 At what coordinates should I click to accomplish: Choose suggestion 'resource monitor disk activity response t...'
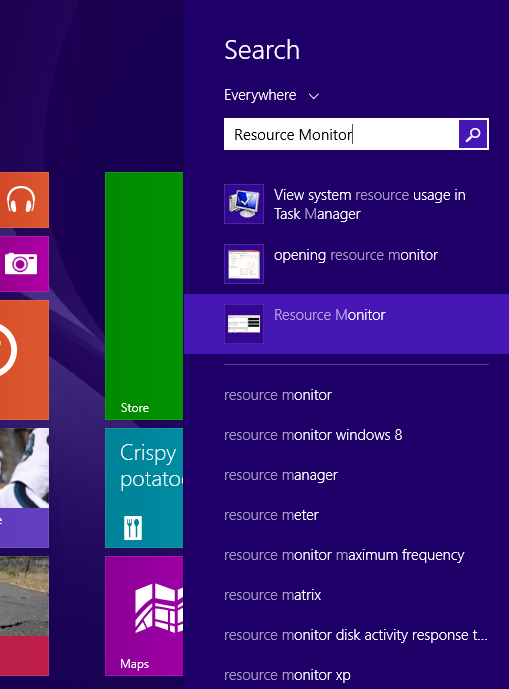[356, 635]
